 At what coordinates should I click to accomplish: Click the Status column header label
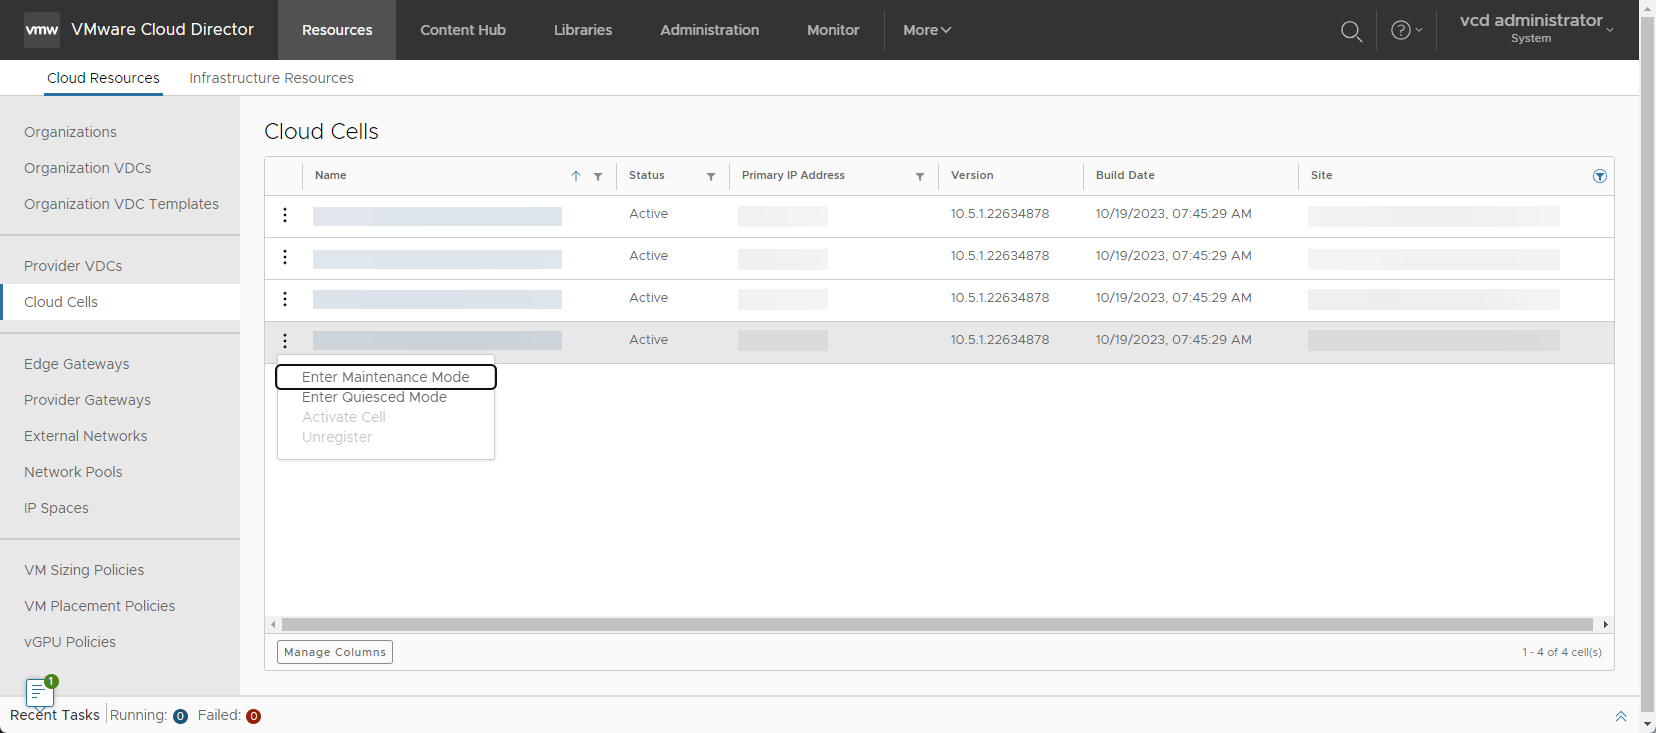(x=646, y=175)
